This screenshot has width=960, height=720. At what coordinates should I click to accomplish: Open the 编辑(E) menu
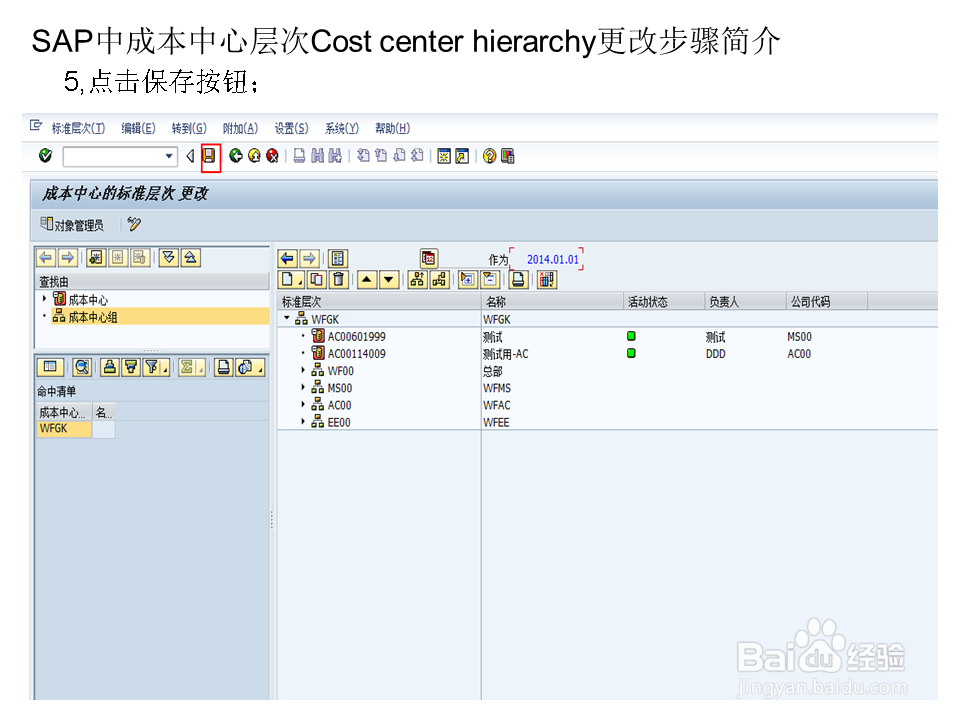138,128
